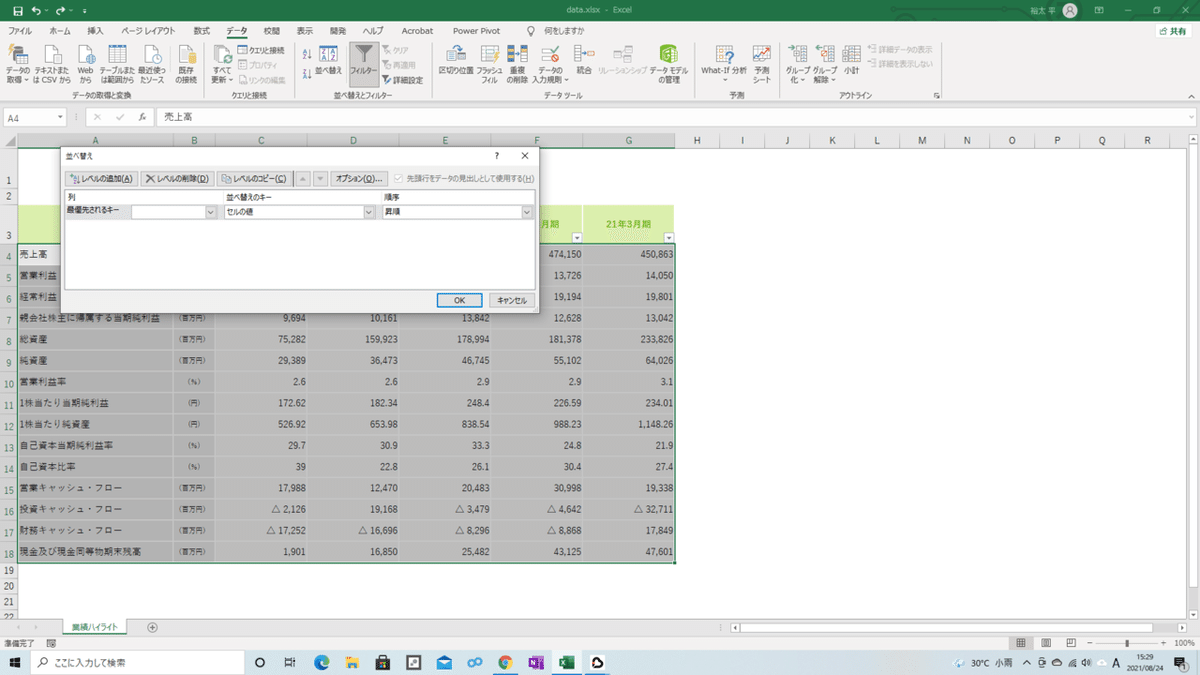Image resolution: width=1200 pixels, height=675 pixels.
Task: Click the taskbar search box
Action: pos(137,662)
